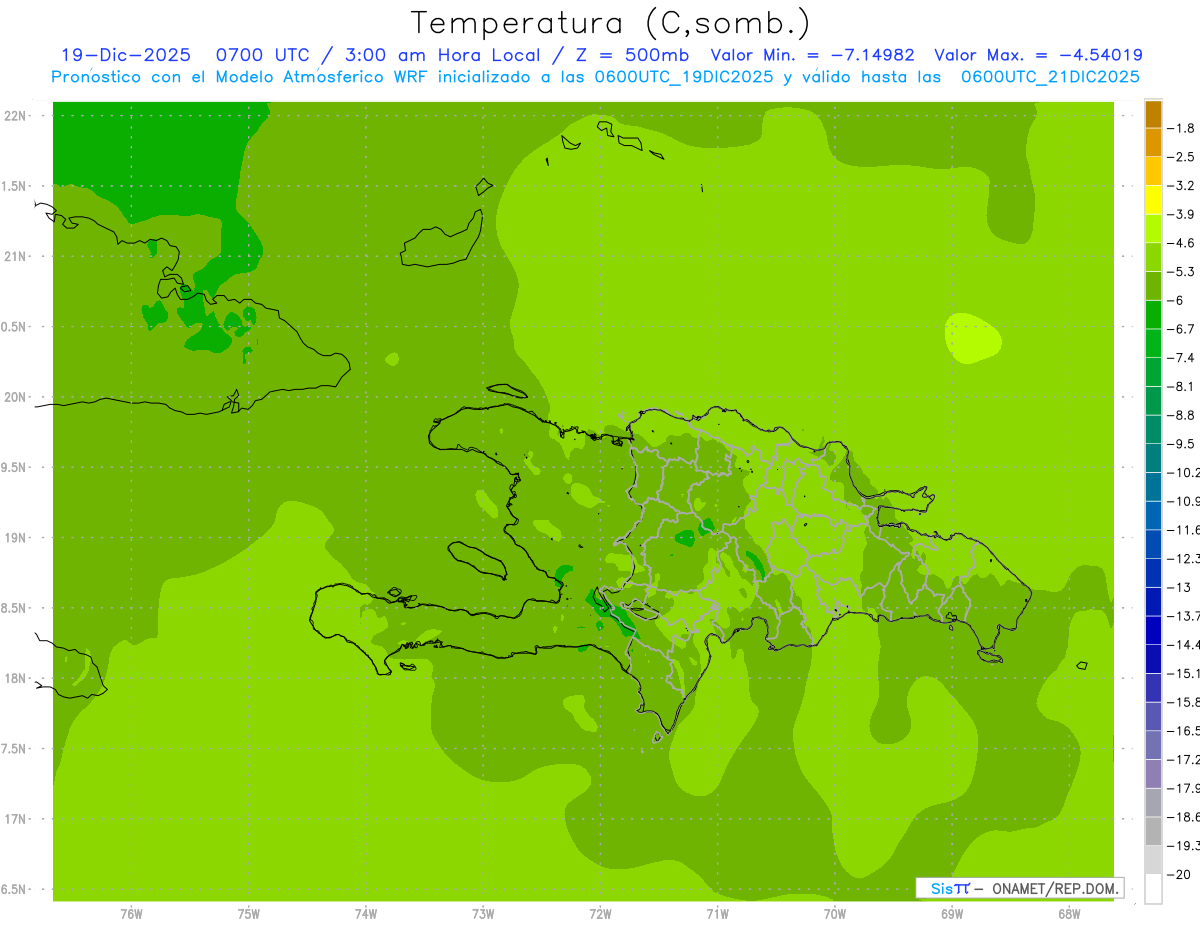
Task: Click the '19N' latitude axis label
Action: tap(15, 538)
